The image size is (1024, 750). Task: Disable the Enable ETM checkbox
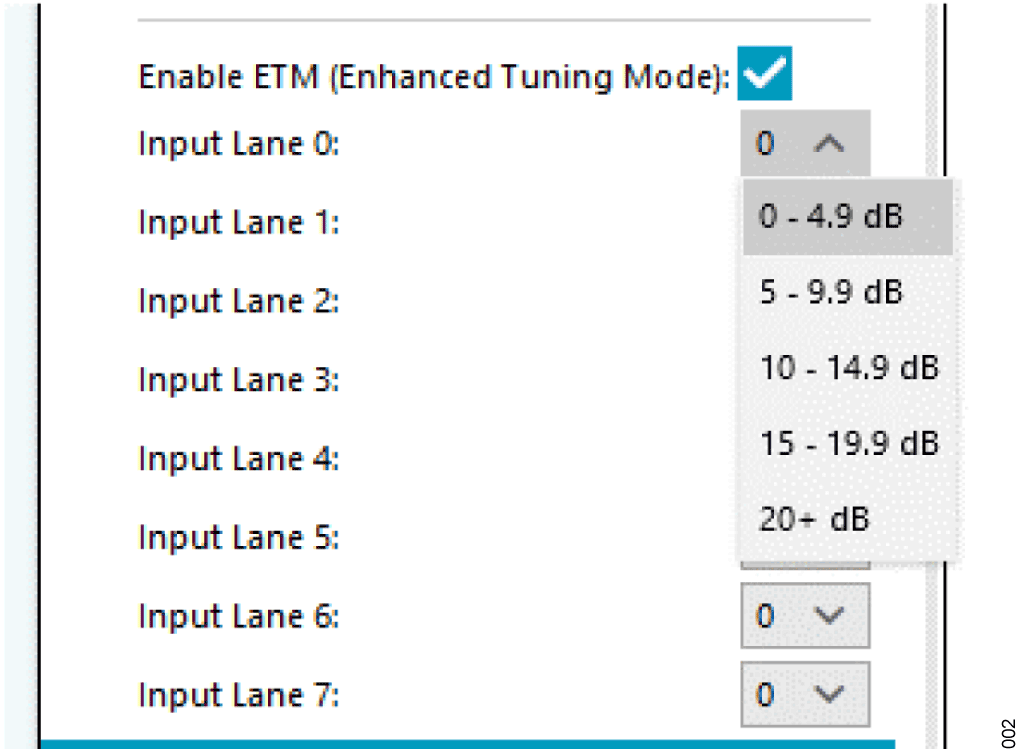coord(765,76)
